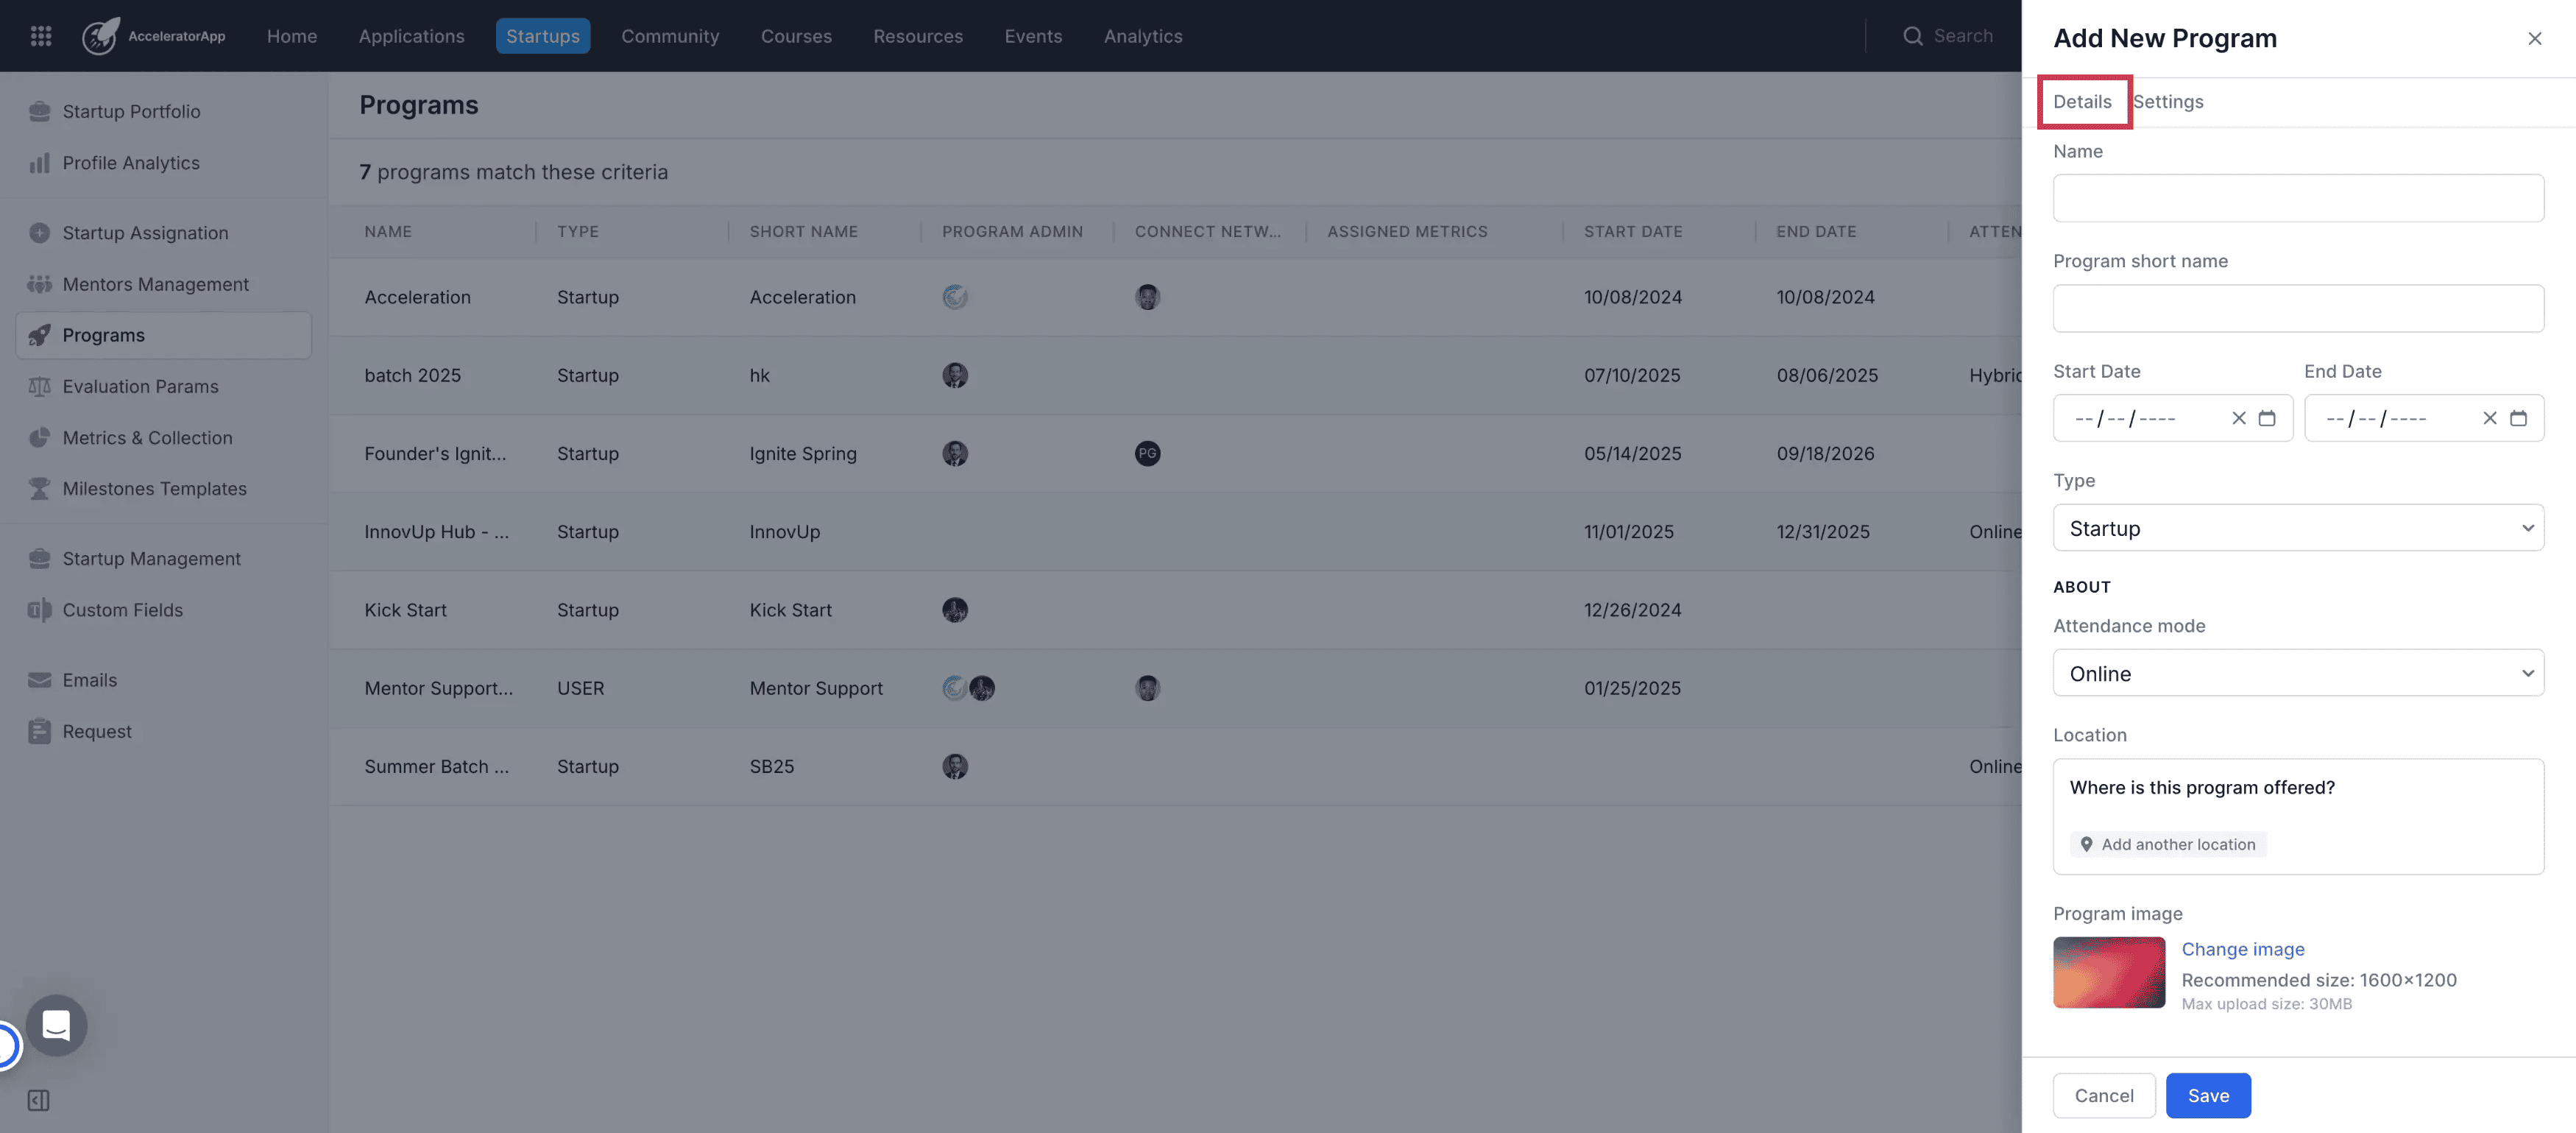The height and width of the screenshot is (1133, 2576).
Task: Clear the Start Date field
Action: 2239,418
